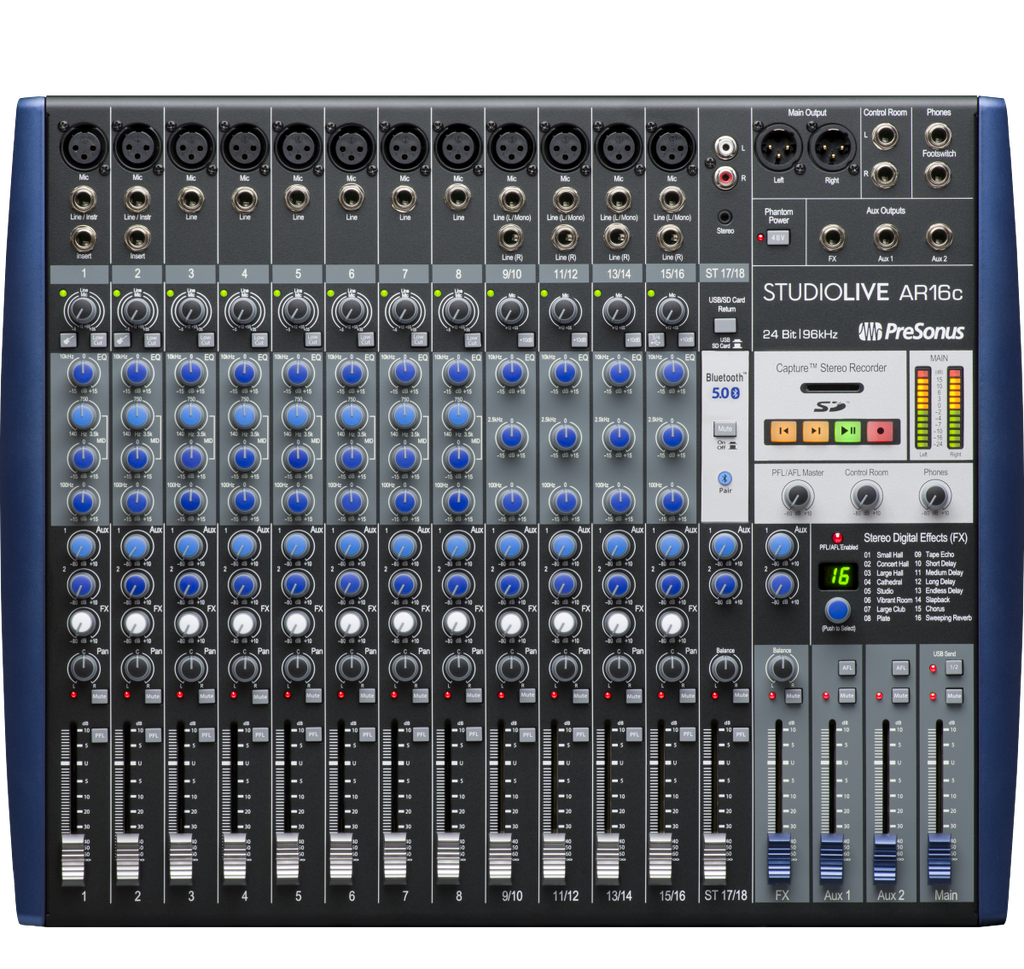This screenshot has width=1024, height=969.
Task: Click the channel 6 Pan knob
Action: pyautogui.click(x=351, y=668)
